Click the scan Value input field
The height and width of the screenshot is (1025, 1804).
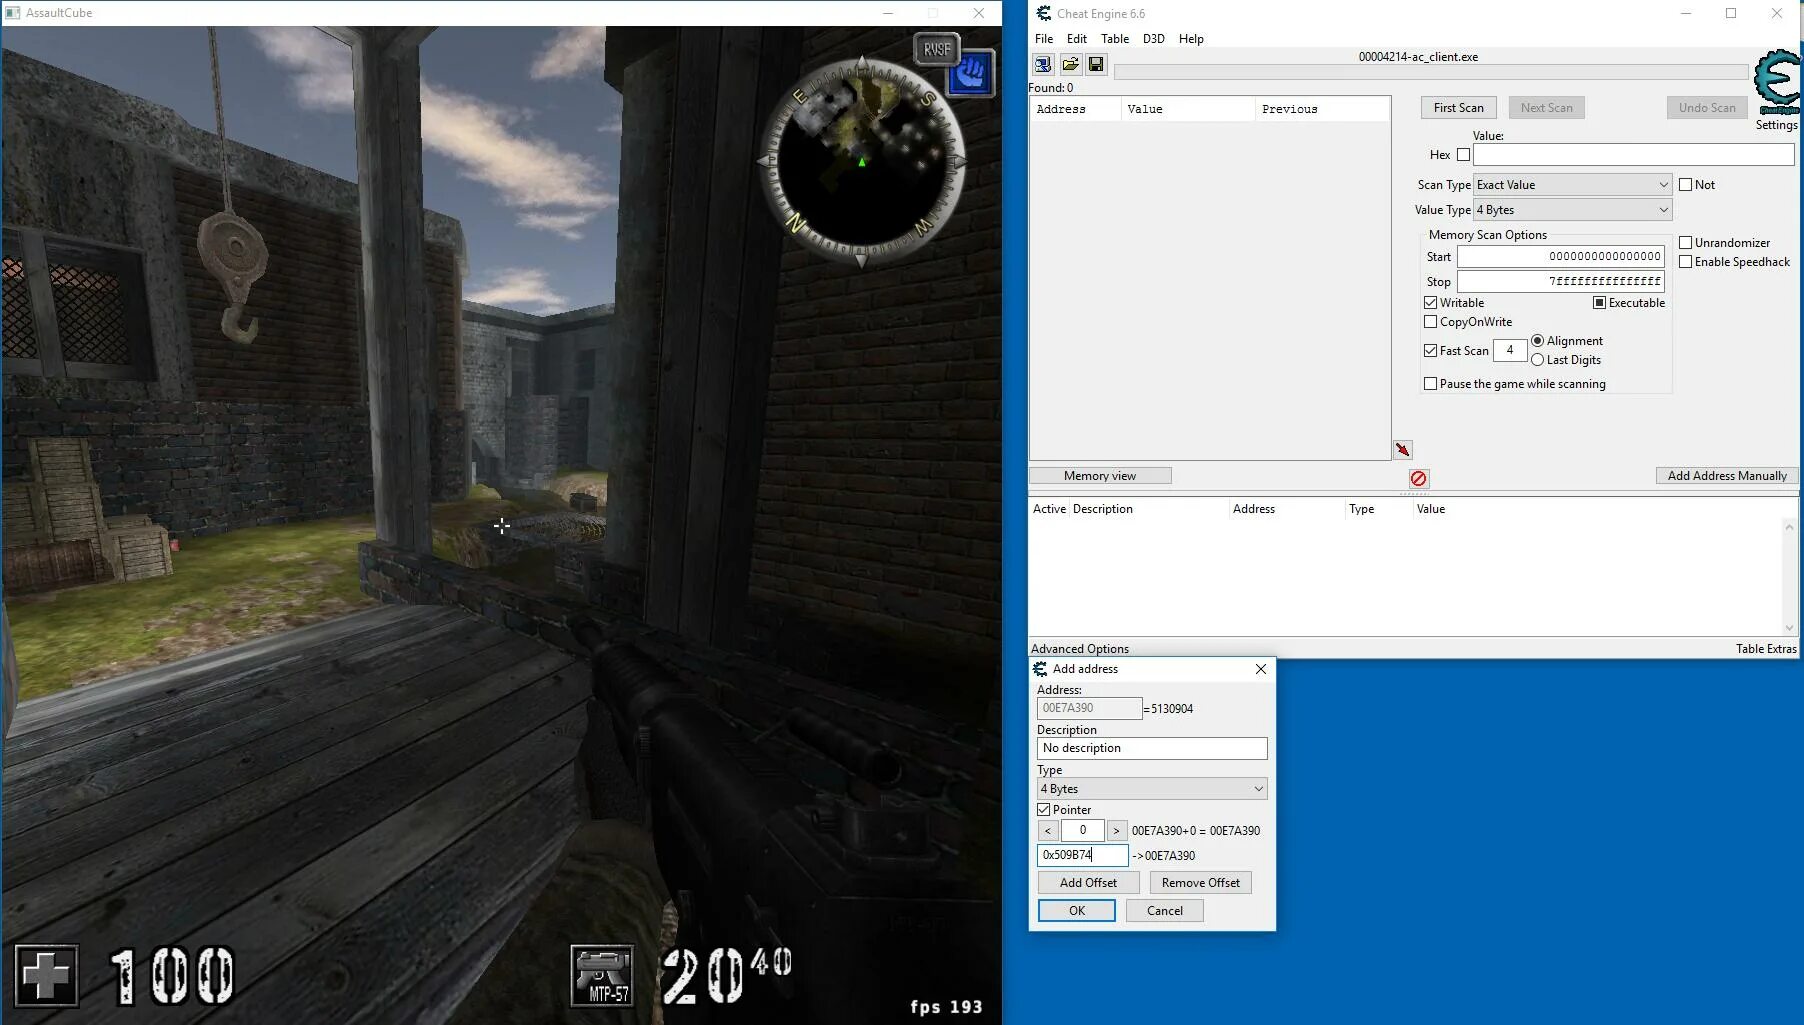point(1633,155)
